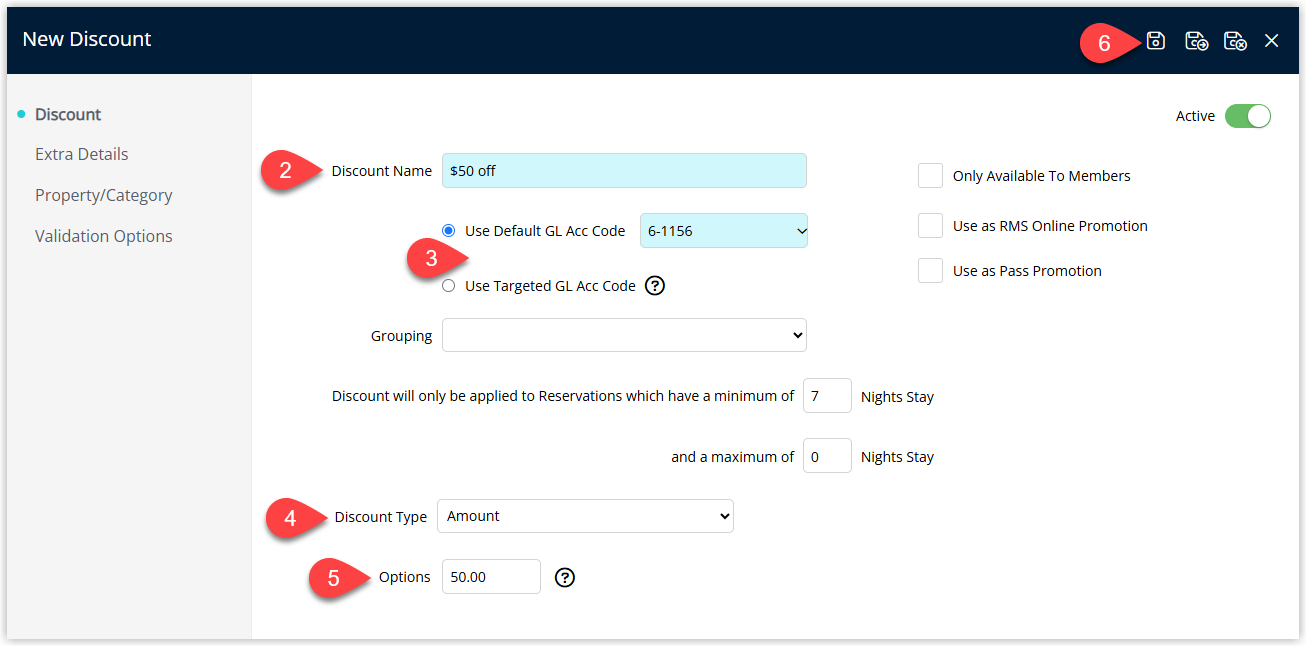Click the Discount Name field
The image size is (1307, 647).
[624, 171]
